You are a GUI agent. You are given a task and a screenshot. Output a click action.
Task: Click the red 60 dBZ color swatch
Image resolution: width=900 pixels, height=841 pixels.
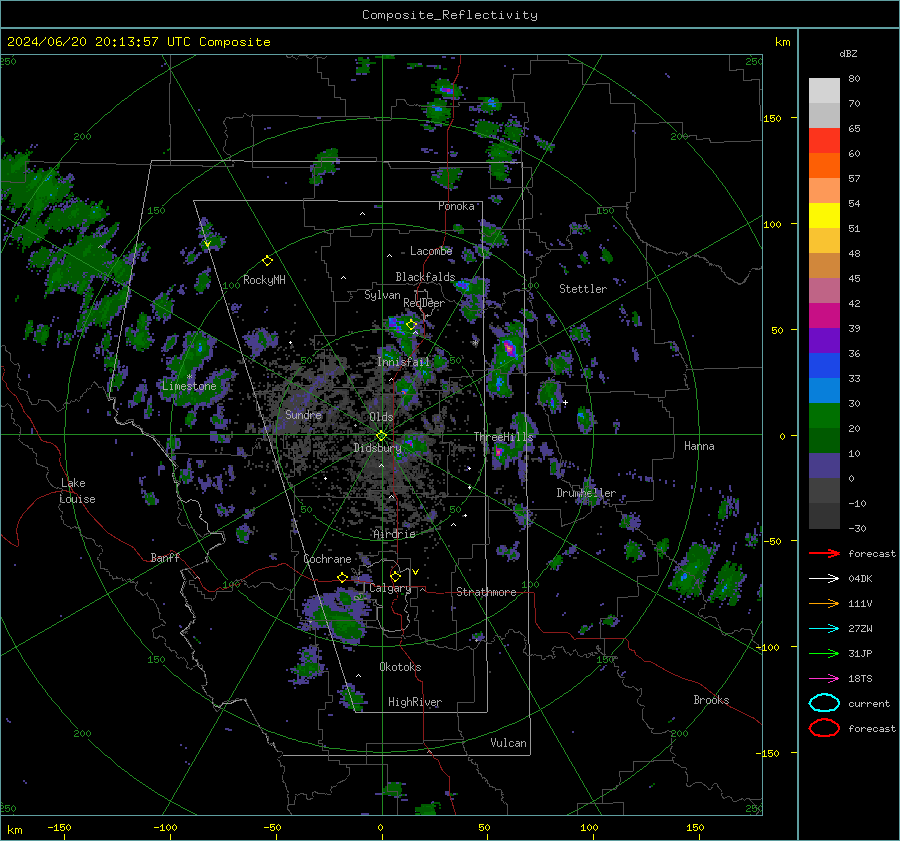824,141
